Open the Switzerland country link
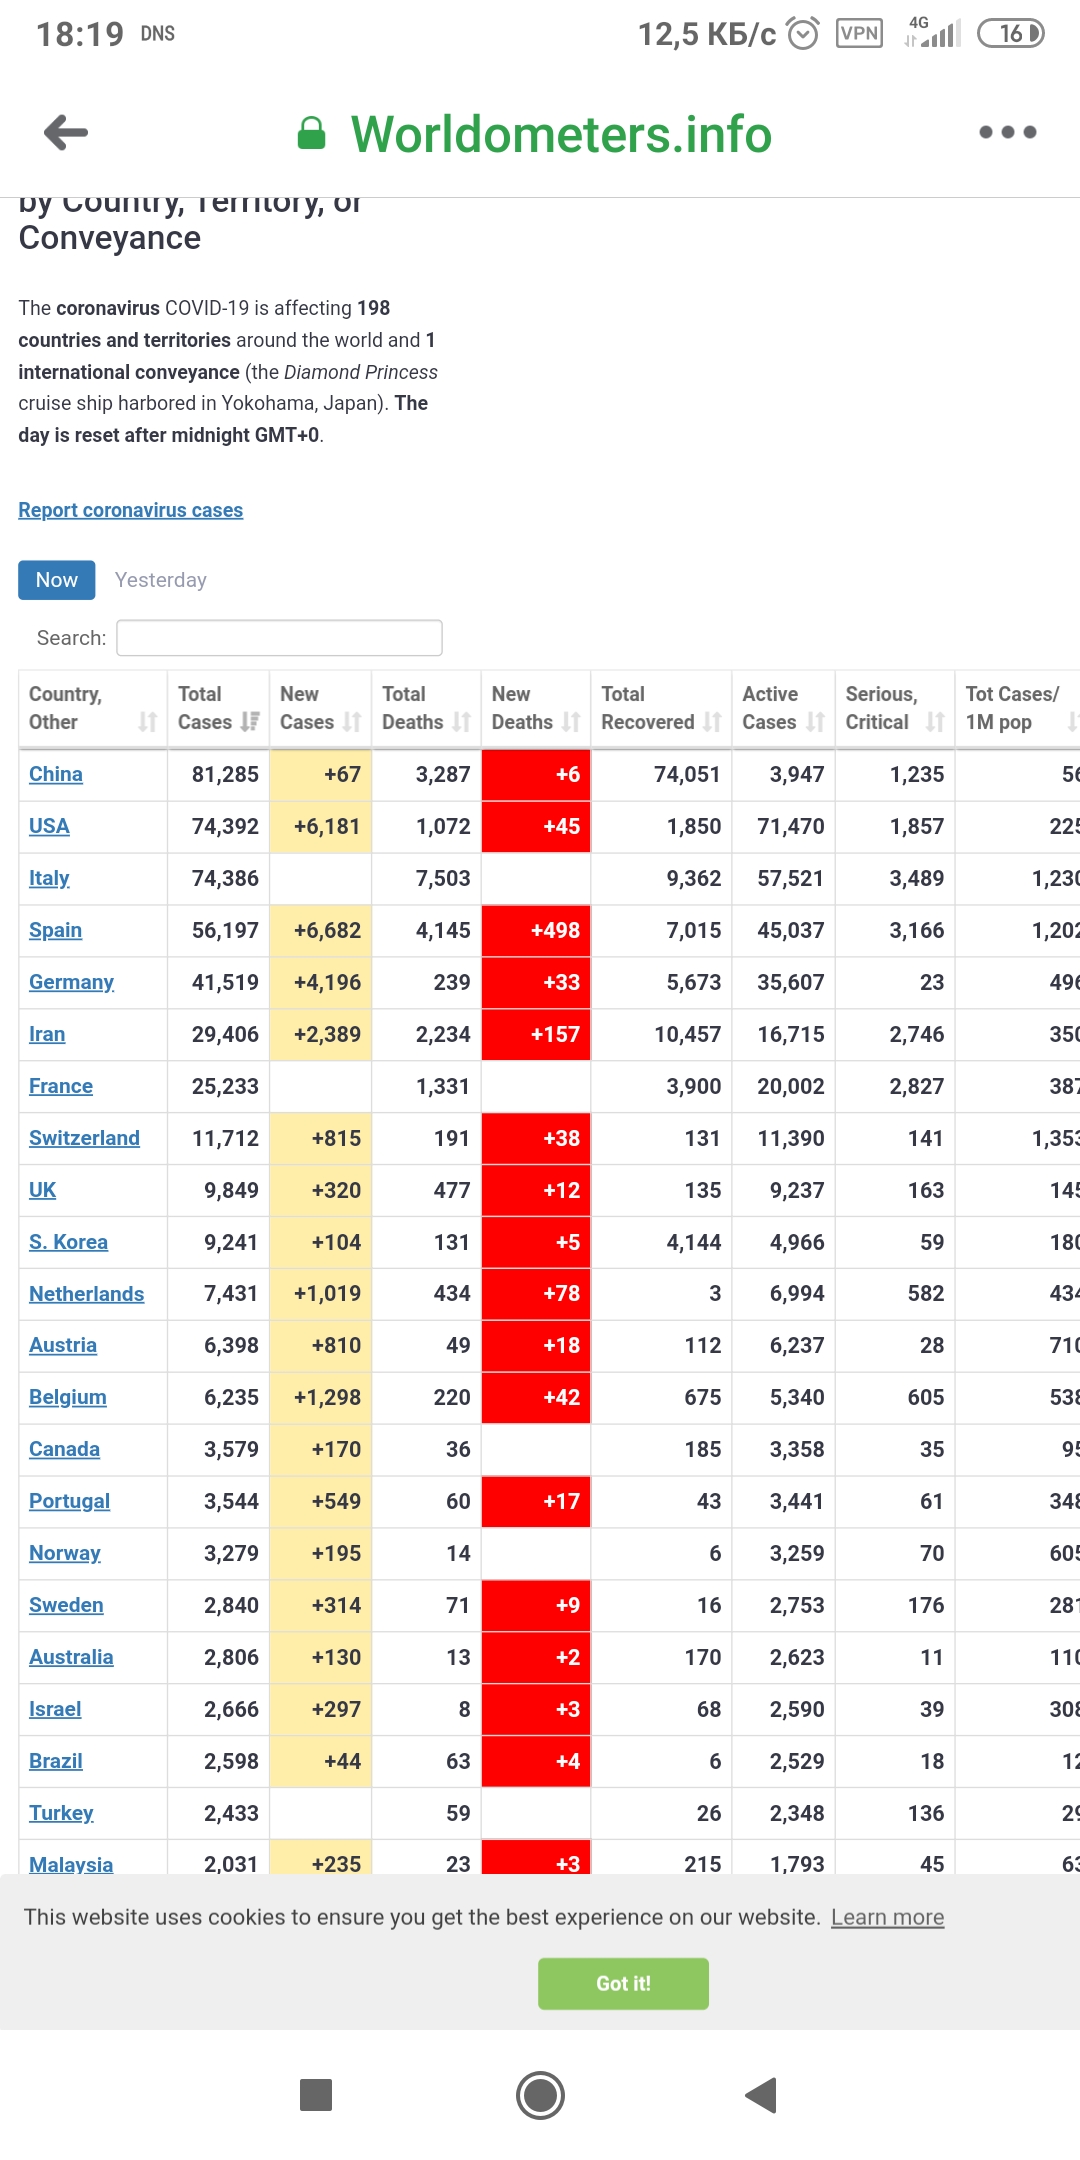Viewport: 1080px width, 2160px height. pos(84,1138)
